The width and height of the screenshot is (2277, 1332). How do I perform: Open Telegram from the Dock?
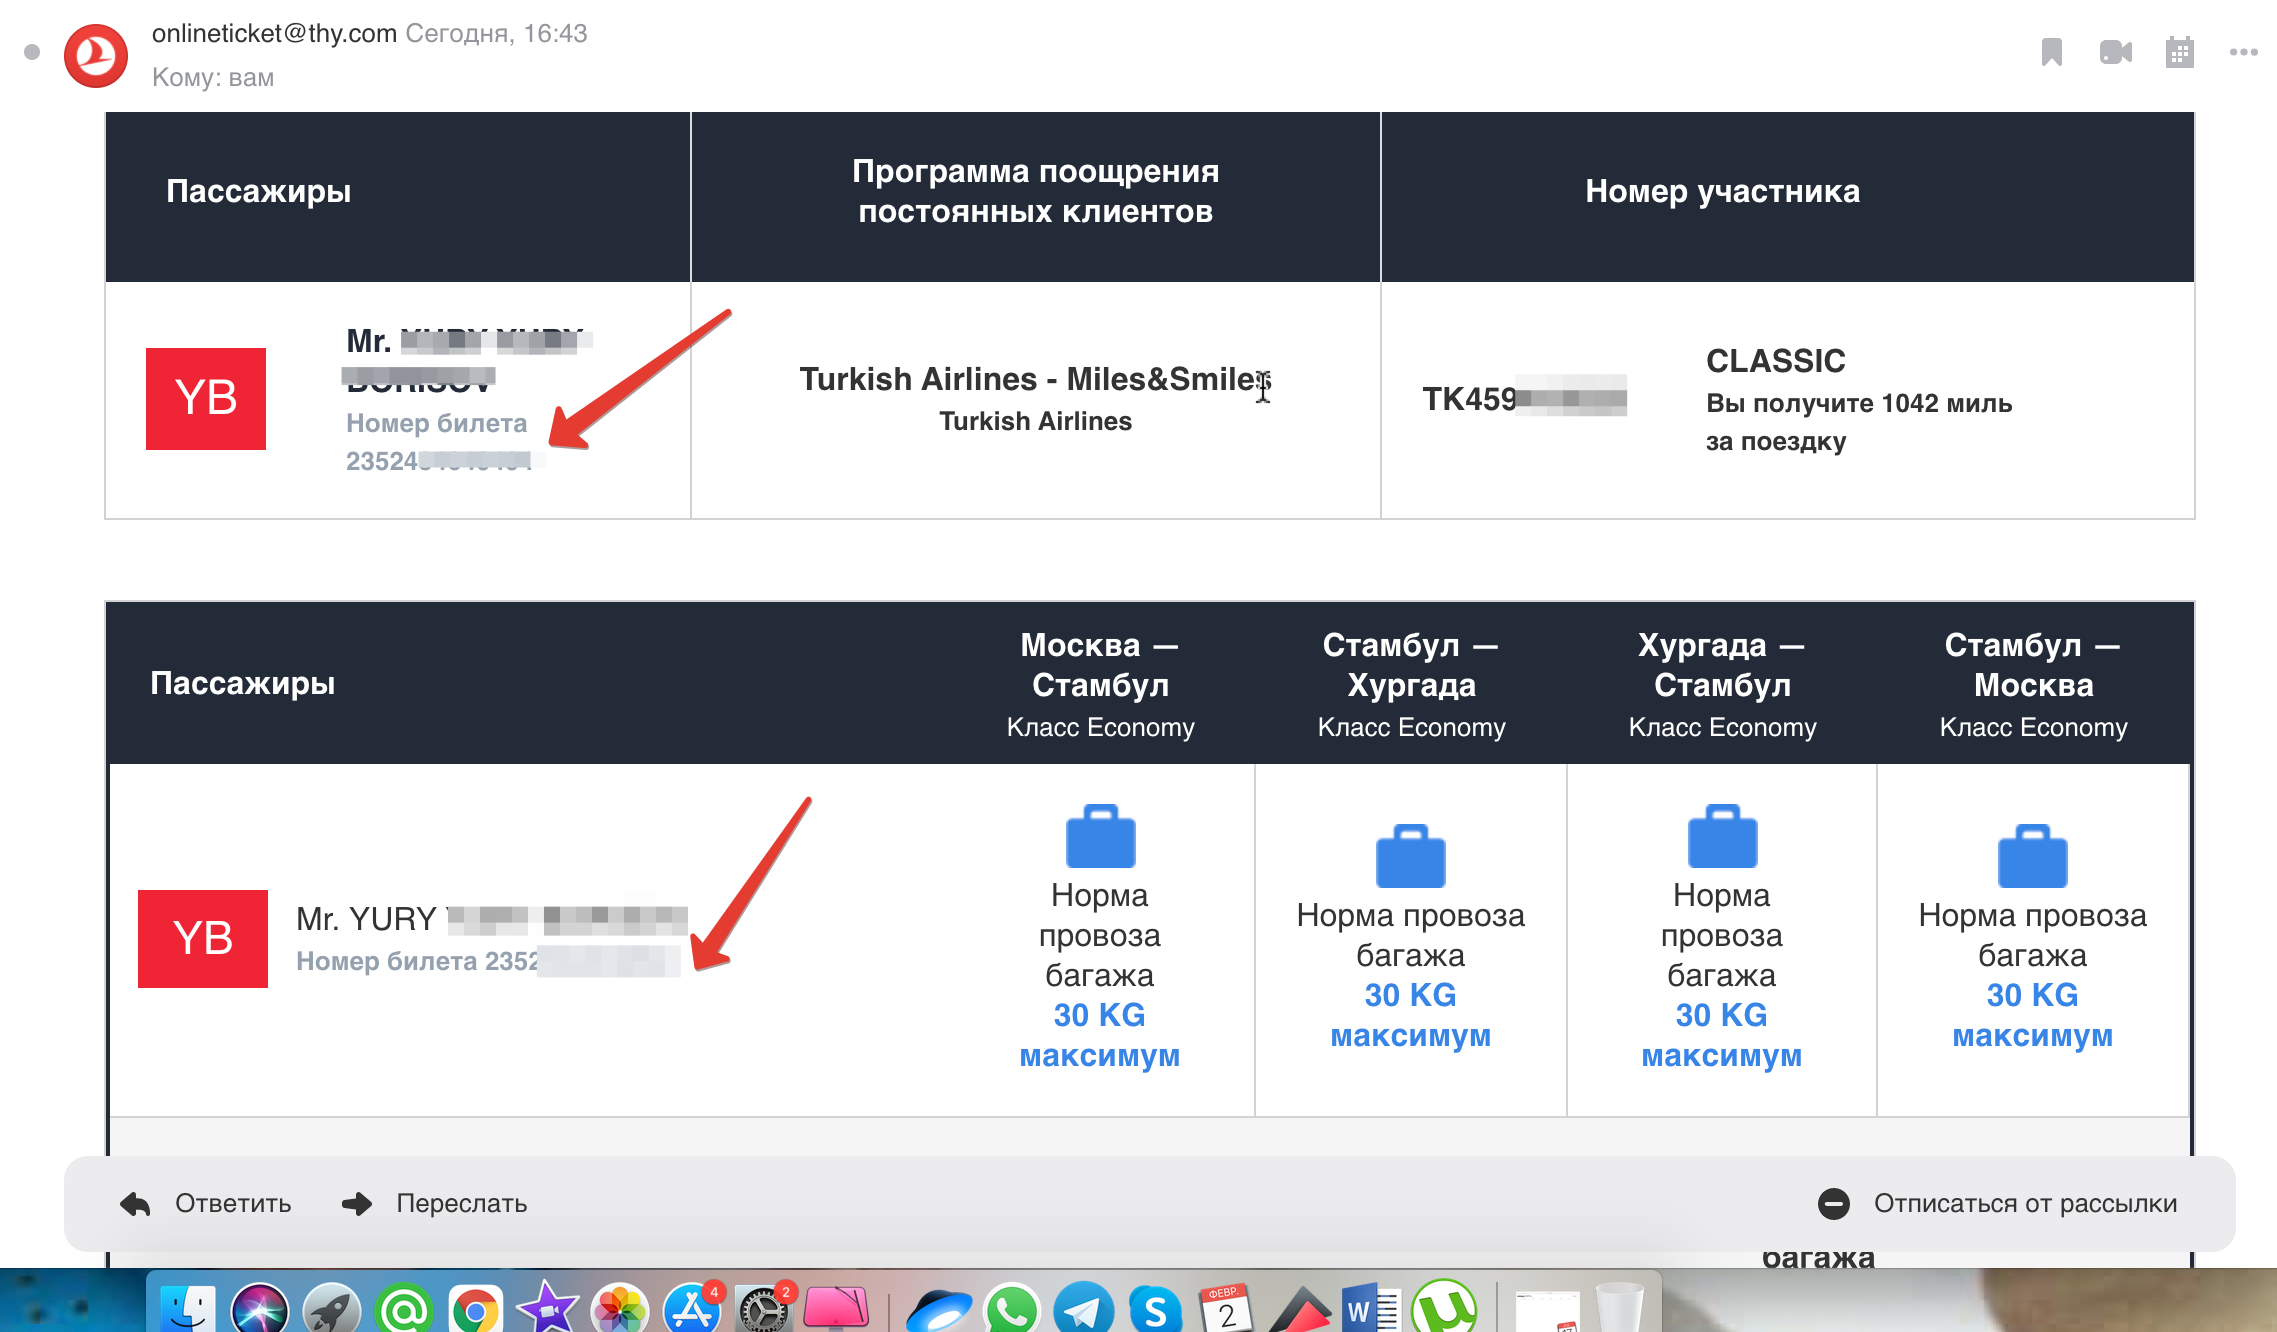[x=1083, y=1308]
